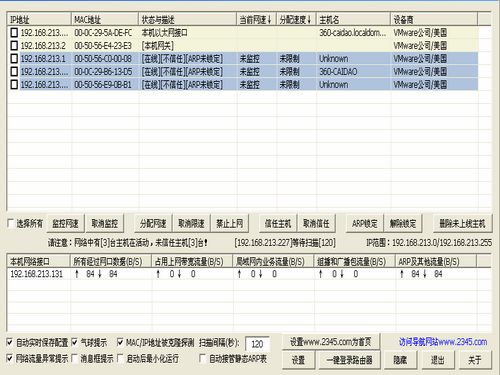Click the 删除未上线主机 button
This screenshot has width=500, height=375.
pyautogui.click(x=462, y=223)
